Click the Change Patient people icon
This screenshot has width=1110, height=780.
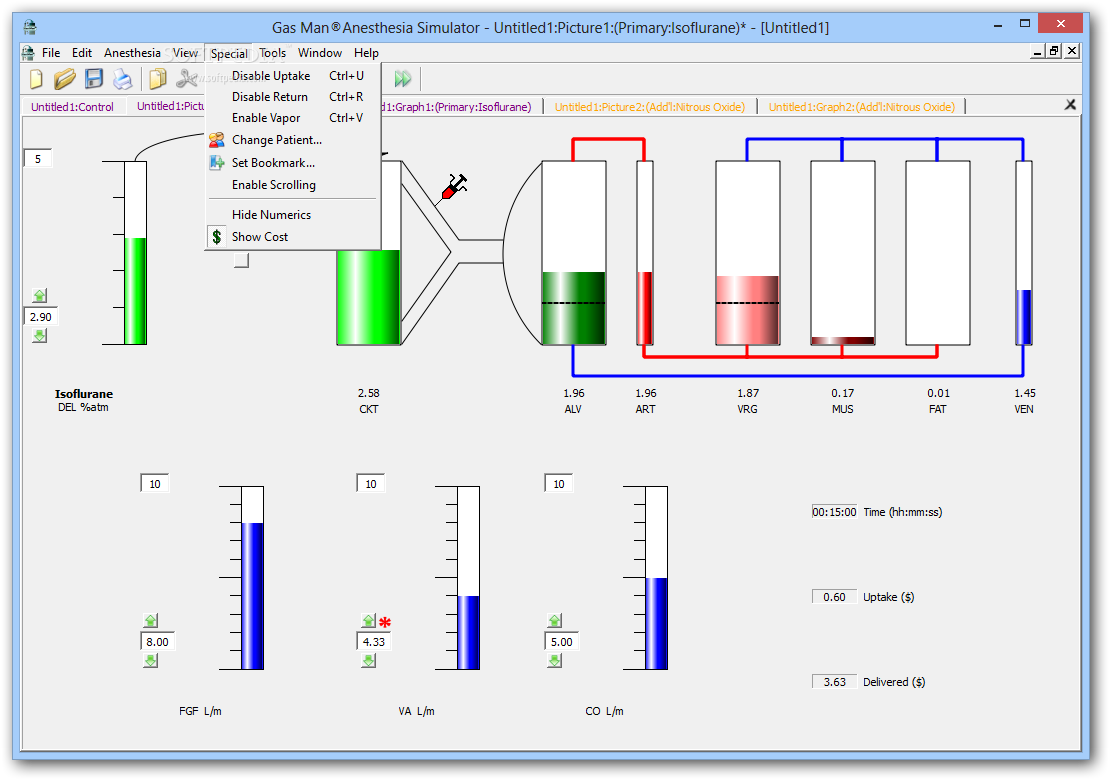pyautogui.click(x=217, y=140)
